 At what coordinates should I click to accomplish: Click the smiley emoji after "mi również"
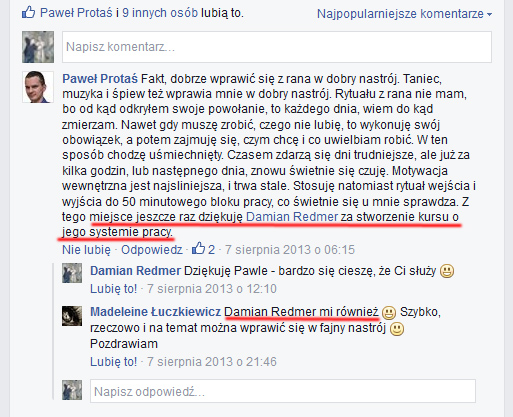click(x=389, y=313)
